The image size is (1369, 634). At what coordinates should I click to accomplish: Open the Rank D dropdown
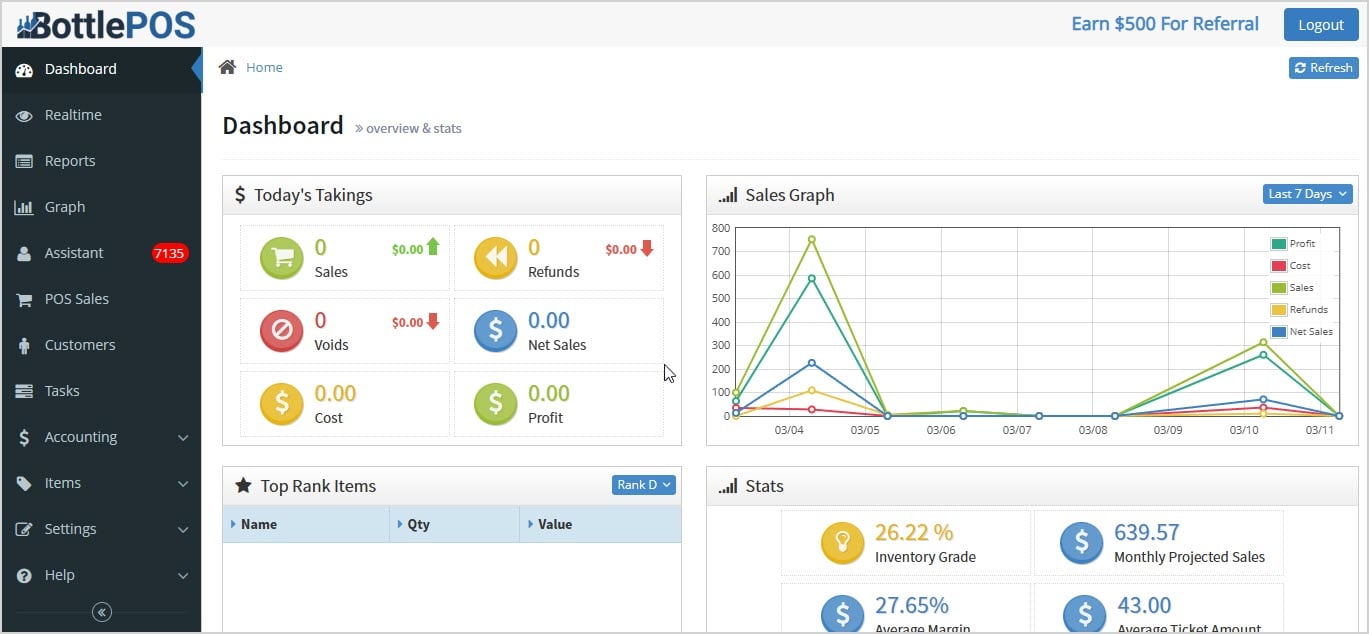pyautogui.click(x=643, y=484)
